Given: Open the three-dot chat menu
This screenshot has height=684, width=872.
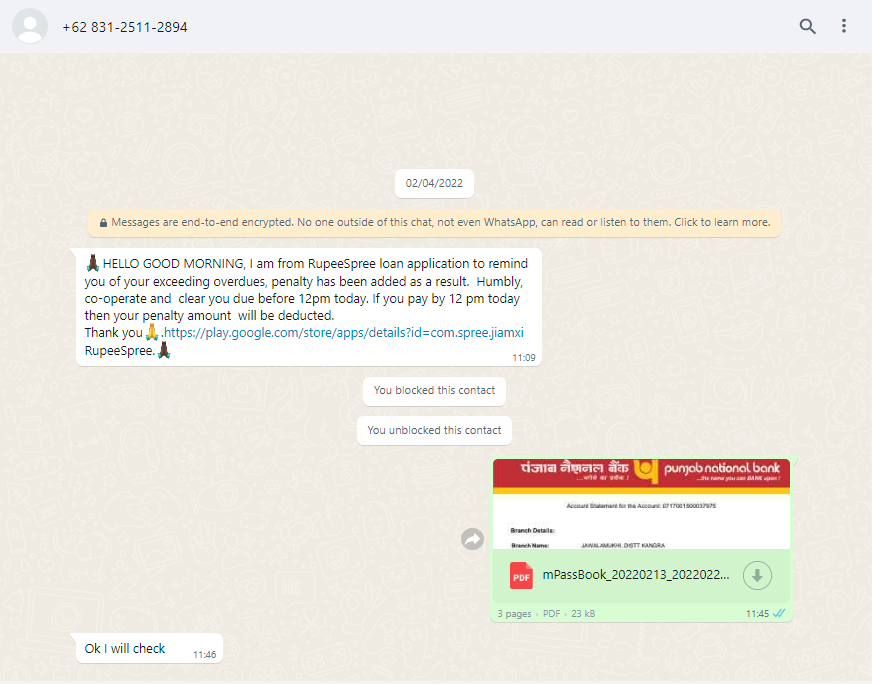Looking at the screenshot, I should pos(844,27).
